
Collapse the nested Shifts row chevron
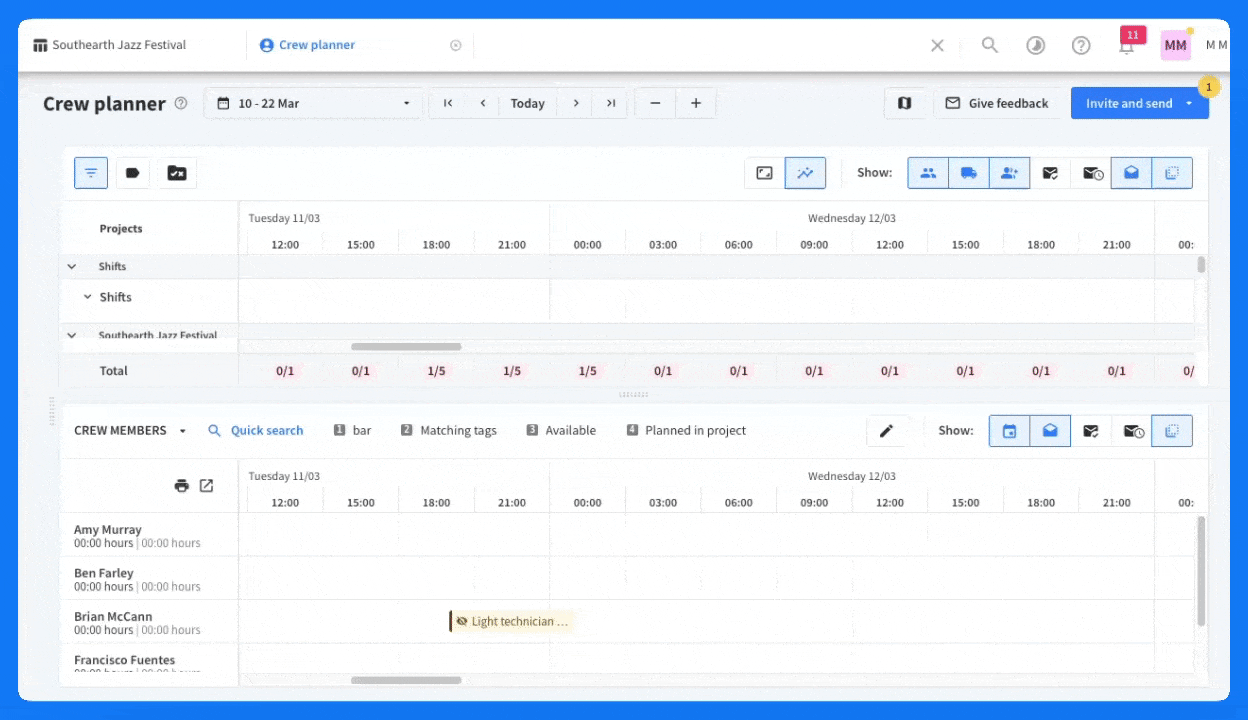[x=87, y=297]
